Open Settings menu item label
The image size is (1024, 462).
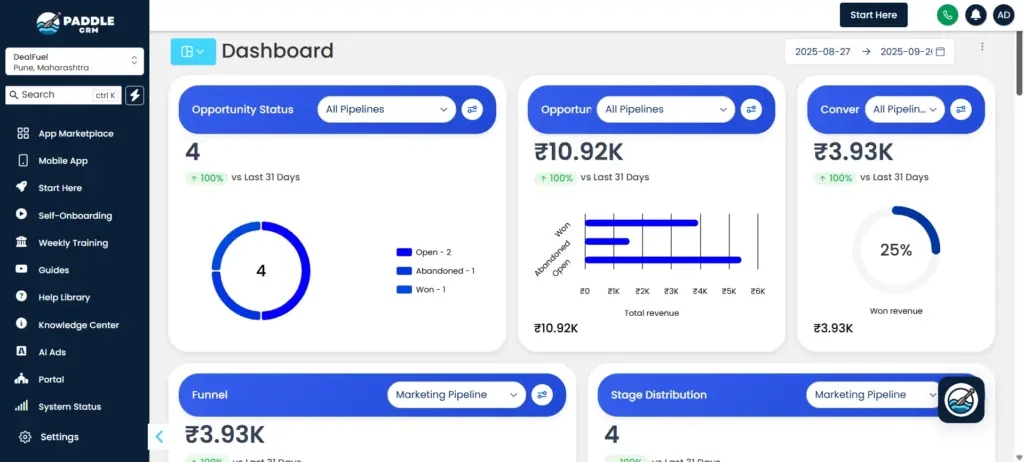click(x=59, y=437)
